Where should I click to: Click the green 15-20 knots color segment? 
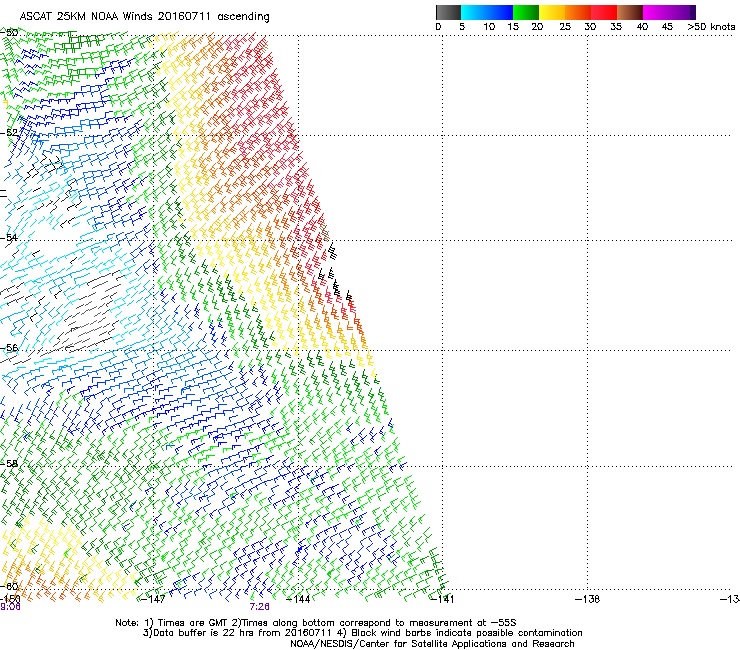tap(526, 12)
